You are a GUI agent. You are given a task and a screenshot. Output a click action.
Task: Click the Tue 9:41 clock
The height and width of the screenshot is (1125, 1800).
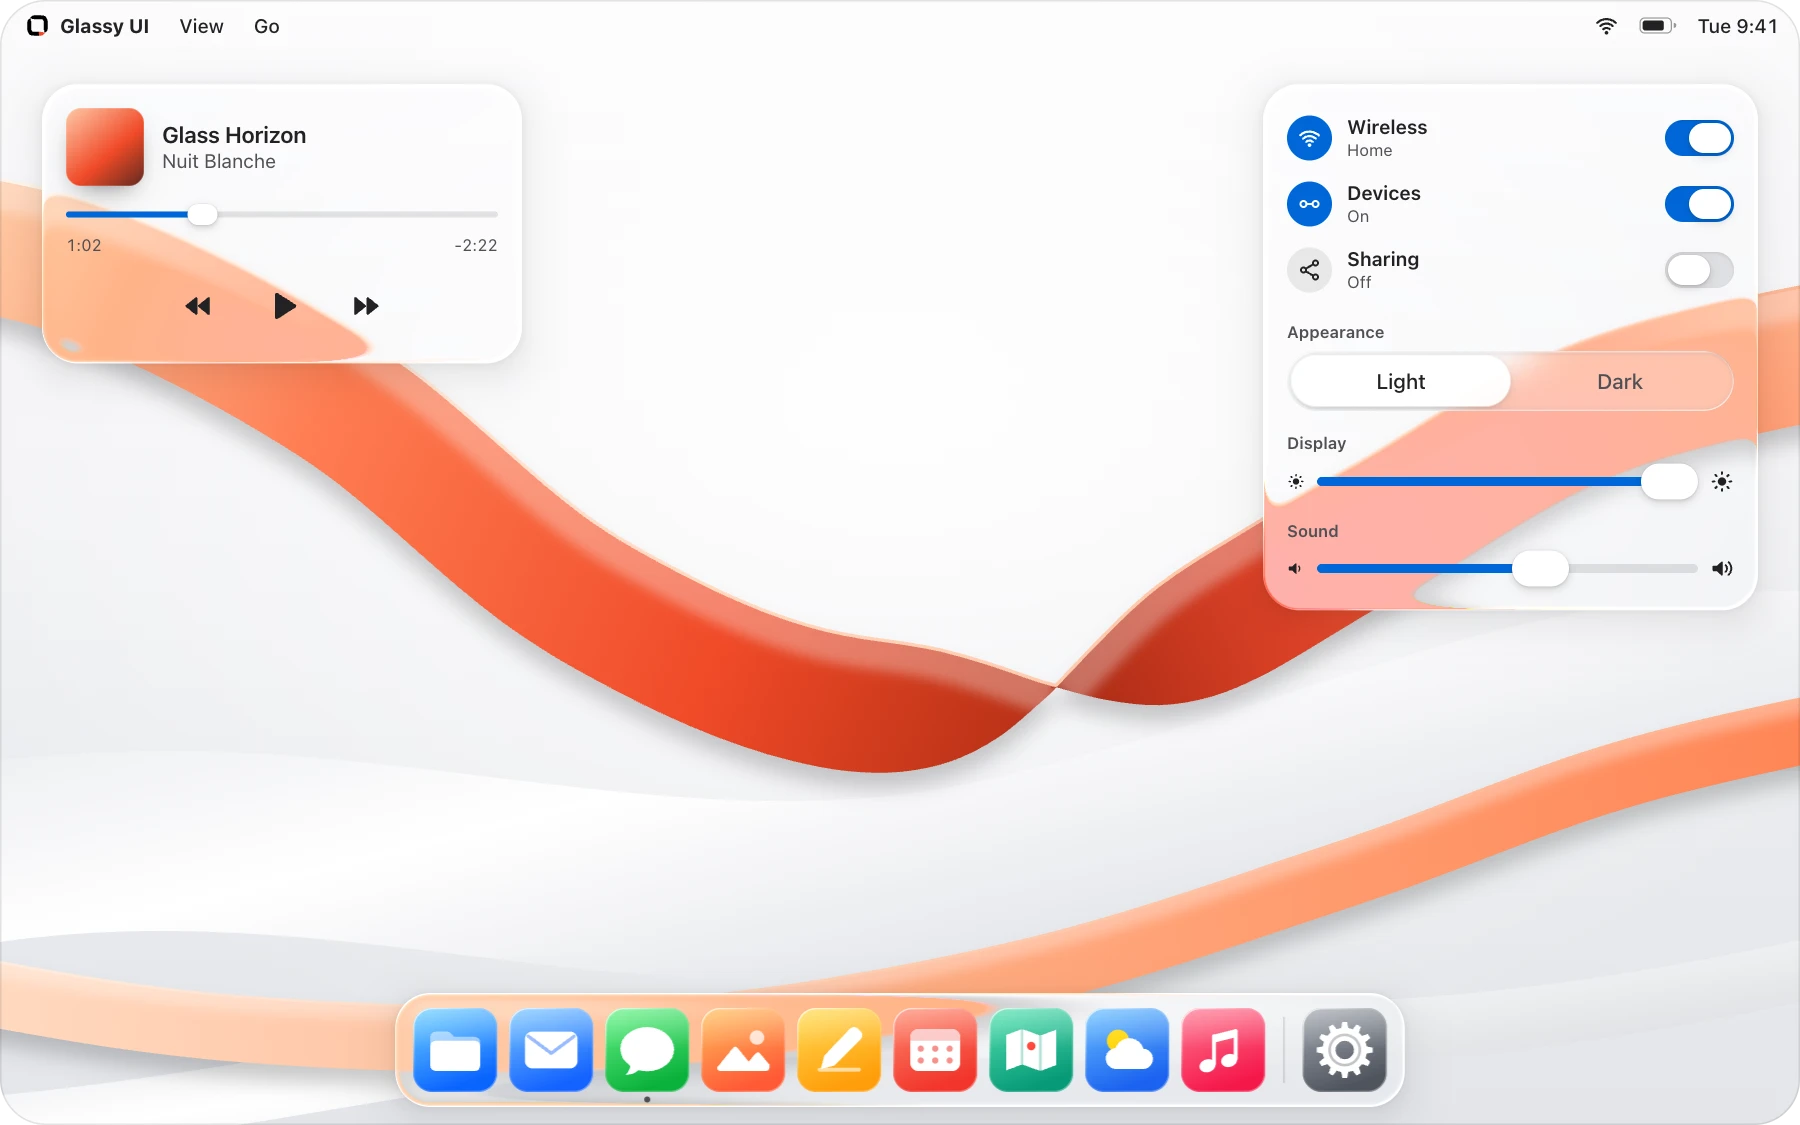pos(1737,26)
